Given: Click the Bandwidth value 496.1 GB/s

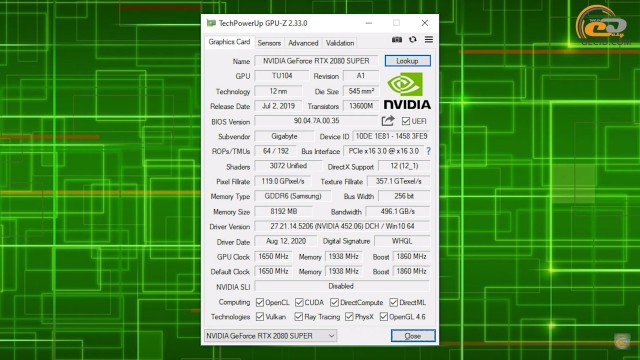Looking at the screenshot, I should click(398, 211).
